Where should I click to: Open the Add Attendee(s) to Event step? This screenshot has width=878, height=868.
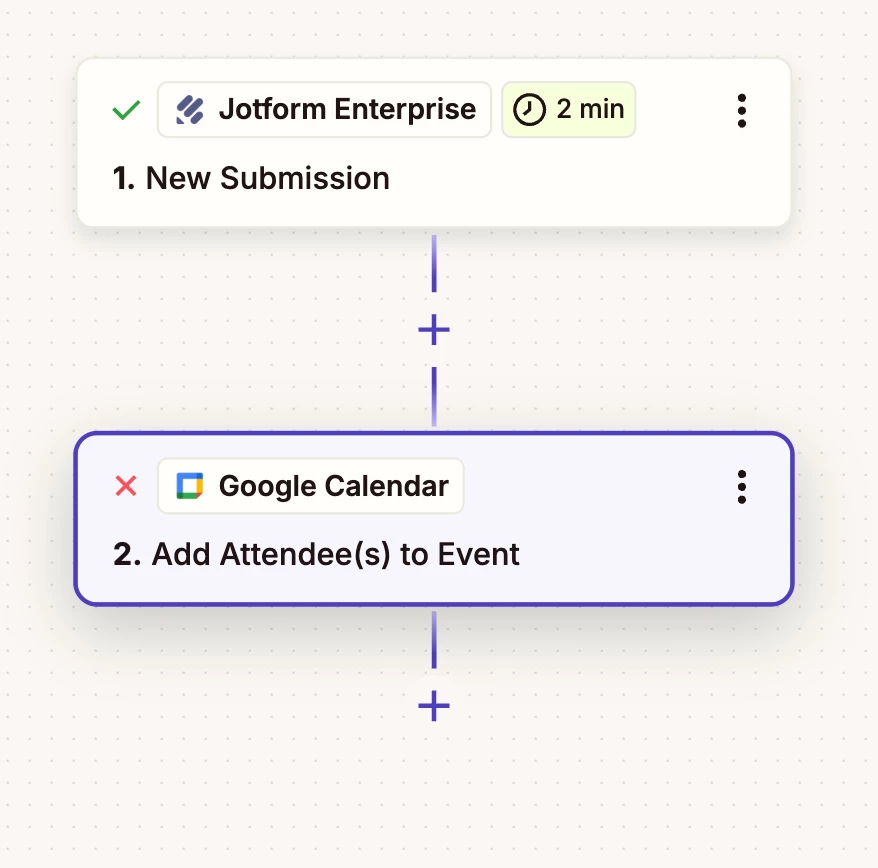point(316,554)
